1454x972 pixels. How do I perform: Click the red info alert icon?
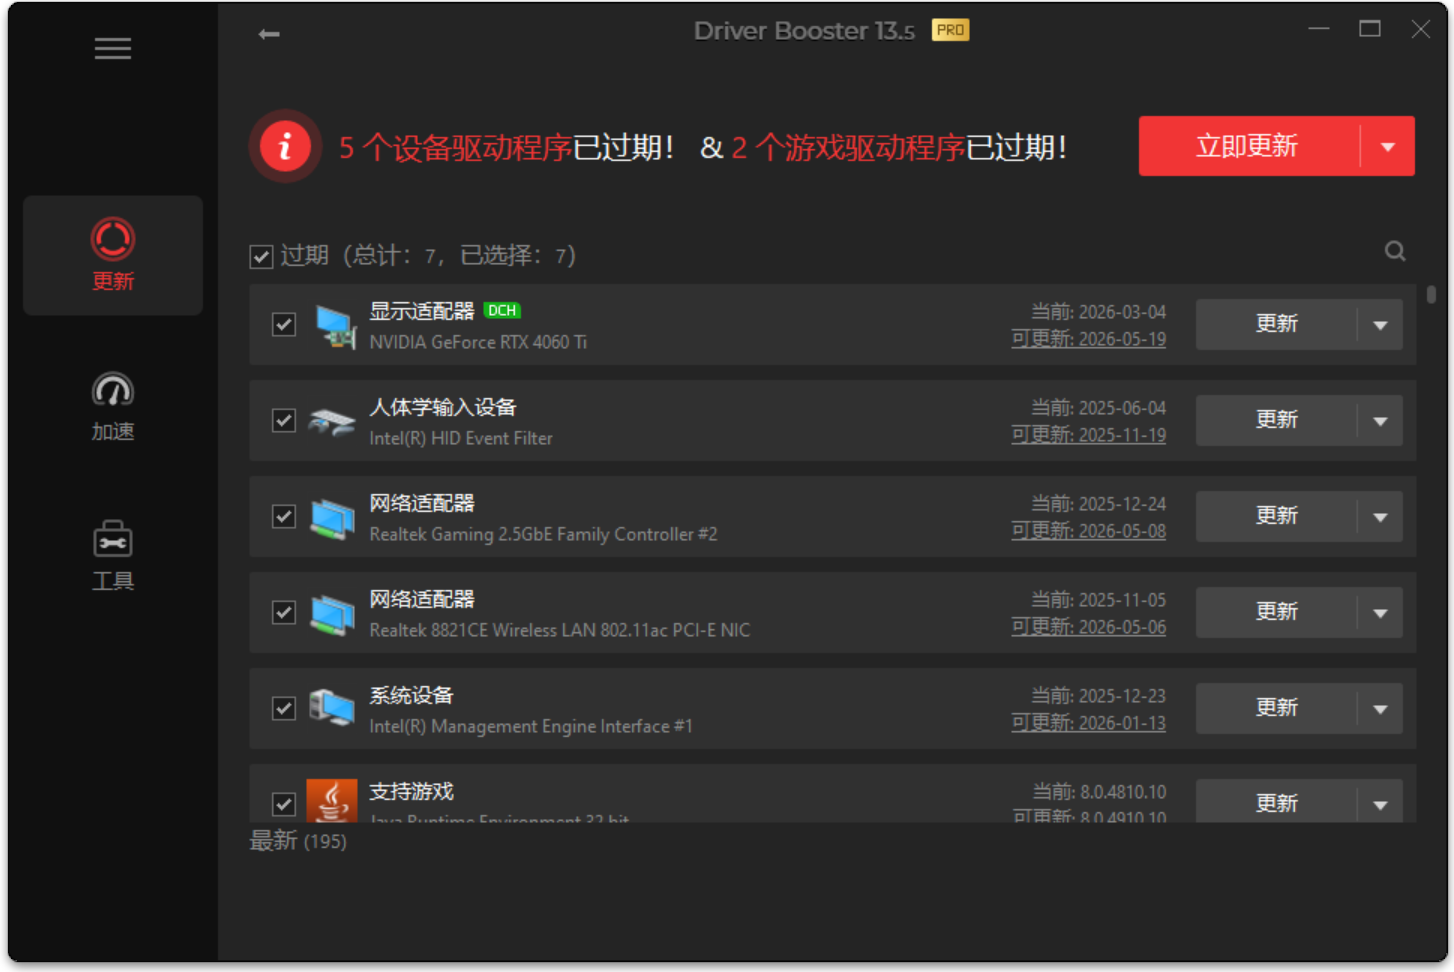point(285,146)
